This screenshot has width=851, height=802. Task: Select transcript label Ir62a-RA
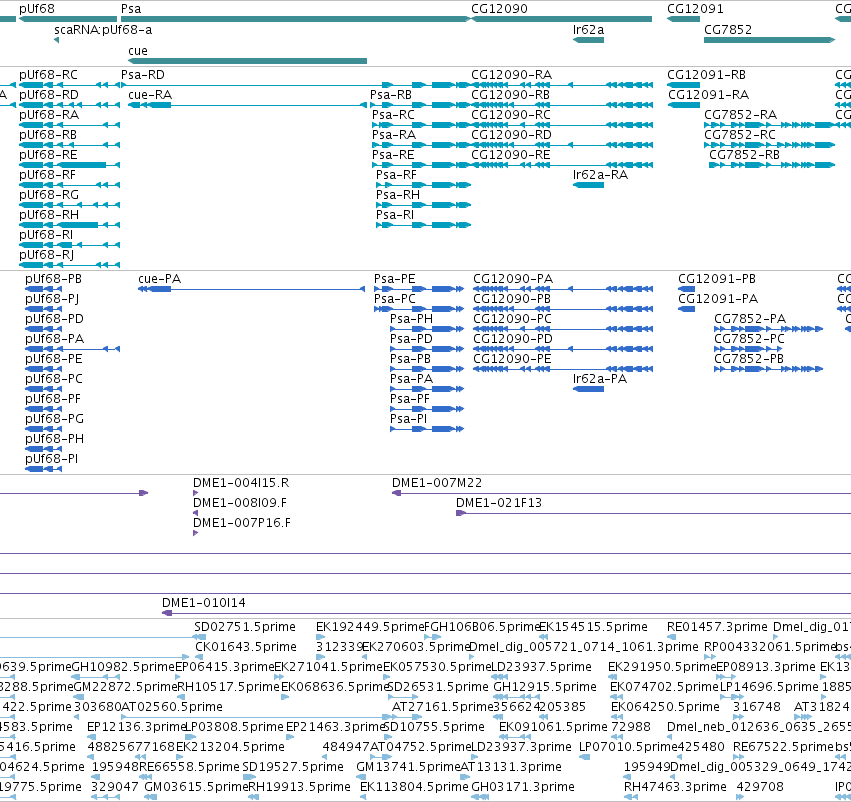600,175
